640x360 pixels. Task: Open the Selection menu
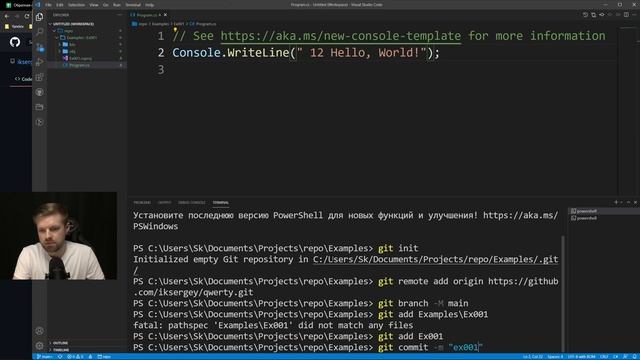pyautogui.click(x=76, y=5)
